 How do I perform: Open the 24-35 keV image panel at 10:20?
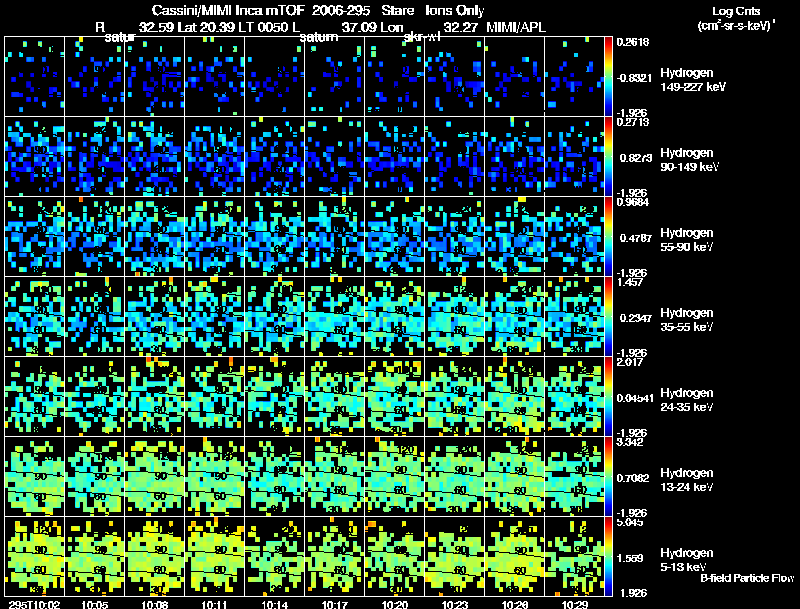pyautogui.click(x=394, y=397)
